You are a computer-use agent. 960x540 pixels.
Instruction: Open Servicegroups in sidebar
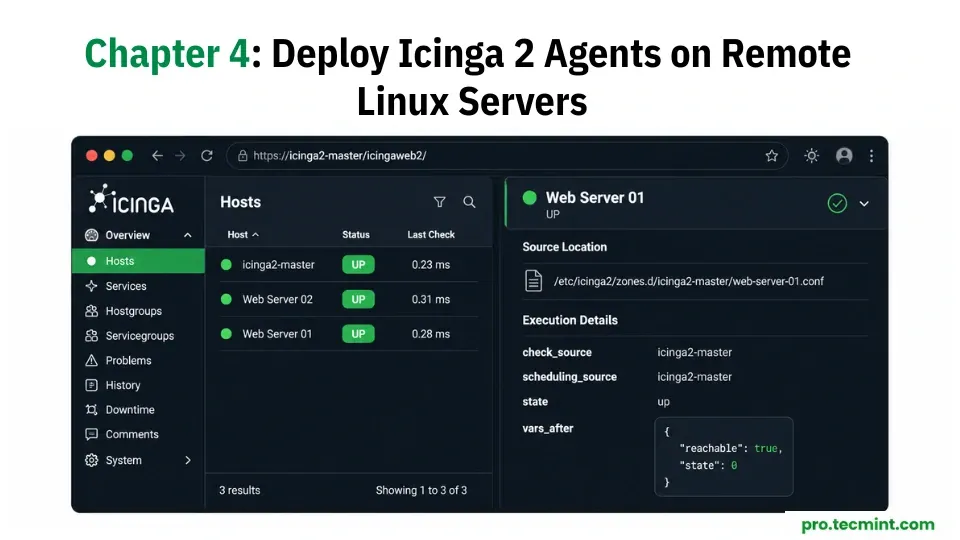[140, 336]
